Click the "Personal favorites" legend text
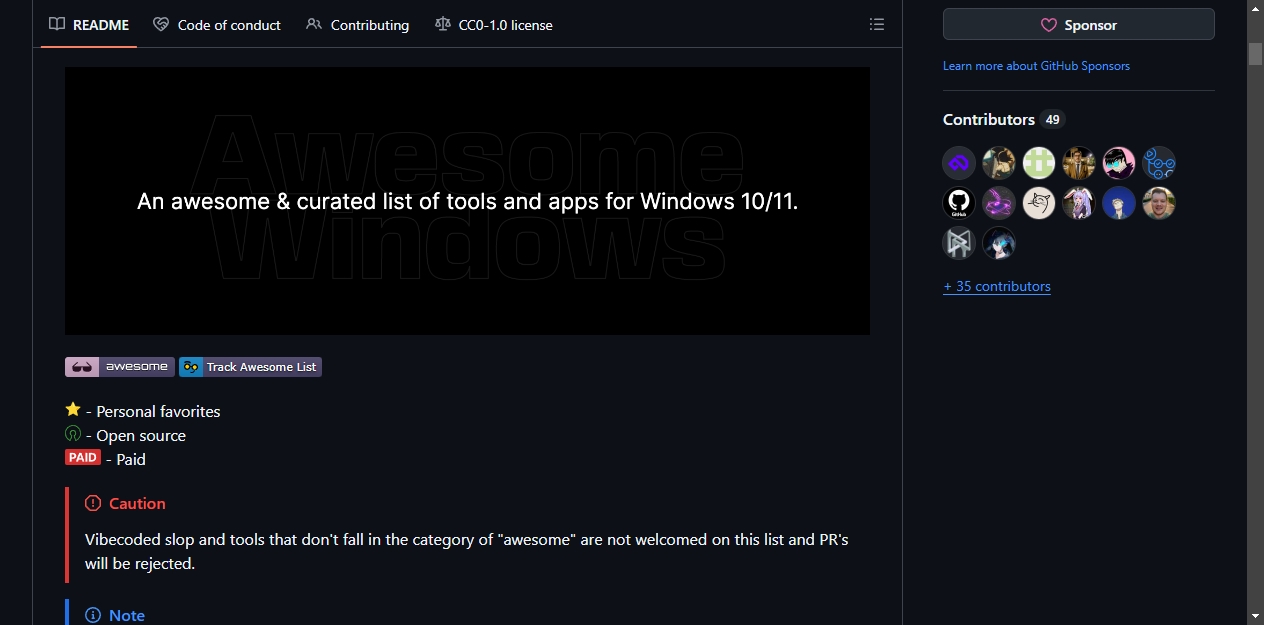 (x=158, y=411)
